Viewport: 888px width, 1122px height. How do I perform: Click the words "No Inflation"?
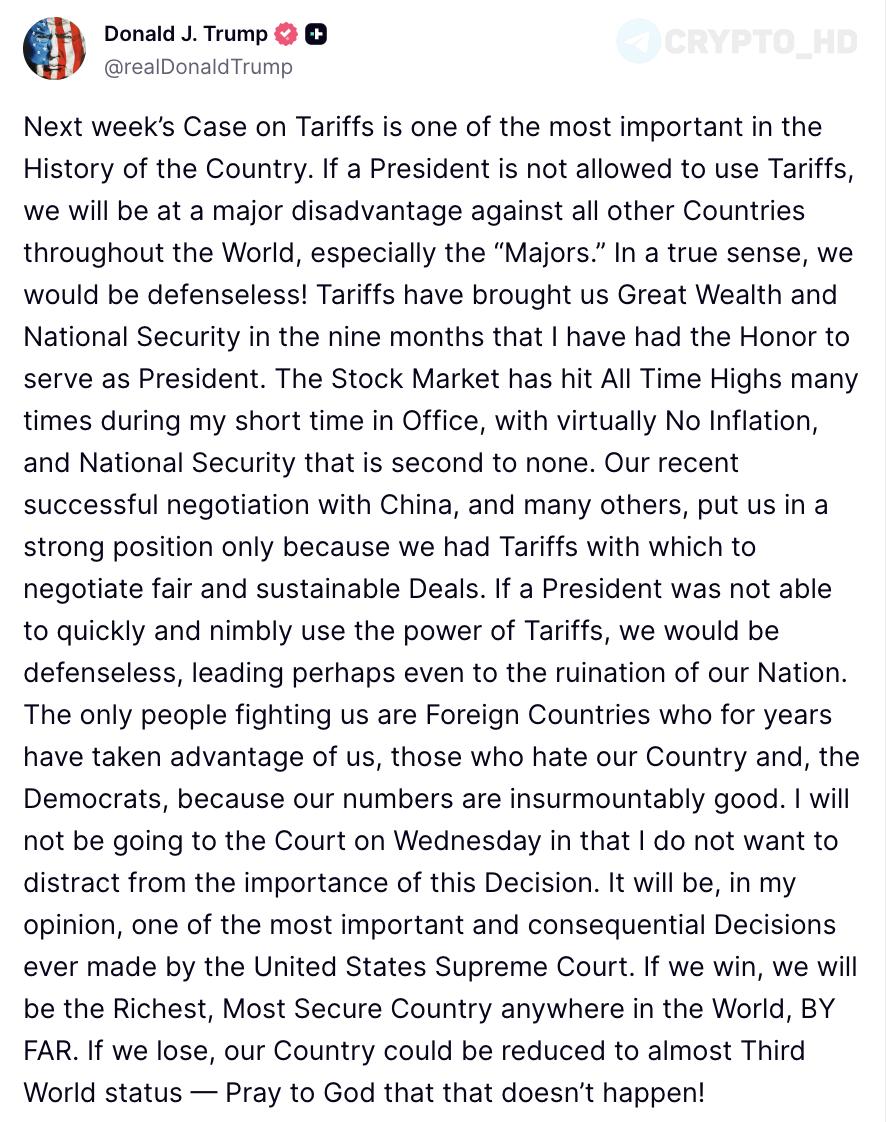(x=741, y=421)
